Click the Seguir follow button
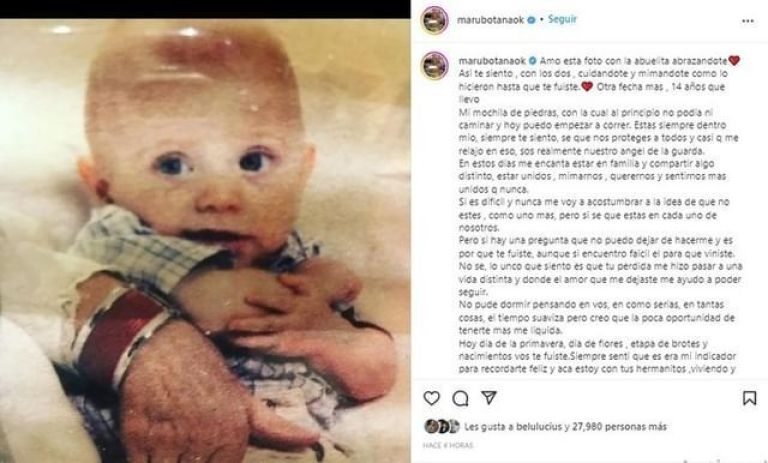This screenshot has width=768, height=463. [562, 20]
